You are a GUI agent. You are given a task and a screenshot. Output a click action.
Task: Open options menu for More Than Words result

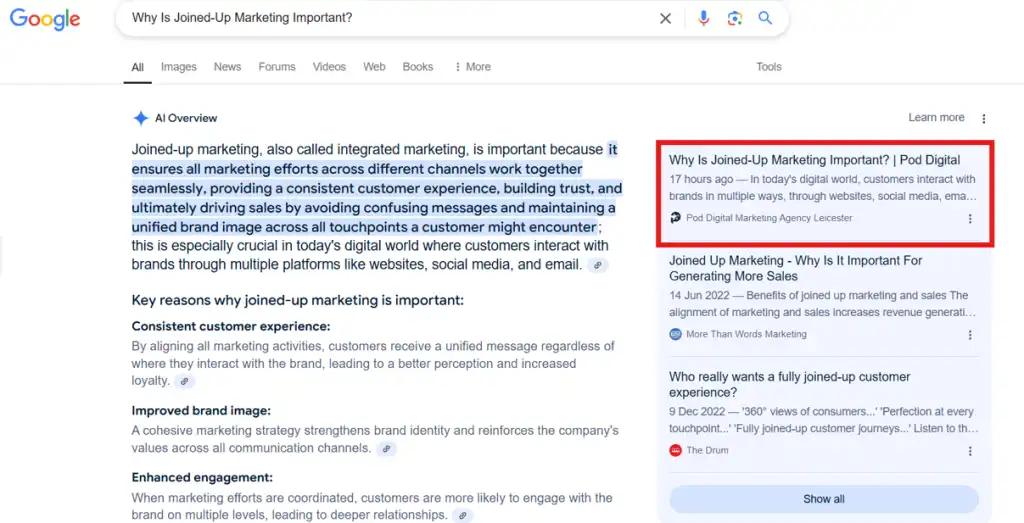pos(969,335)
